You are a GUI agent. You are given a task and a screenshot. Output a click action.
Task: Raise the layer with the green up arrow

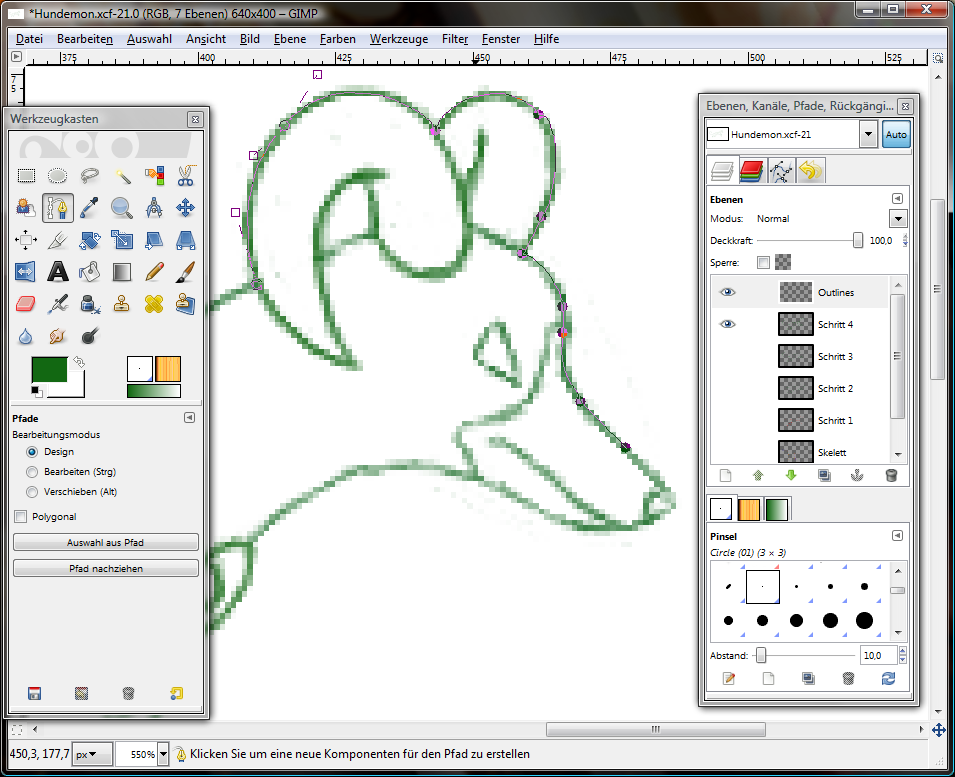(x=758, y=476)
